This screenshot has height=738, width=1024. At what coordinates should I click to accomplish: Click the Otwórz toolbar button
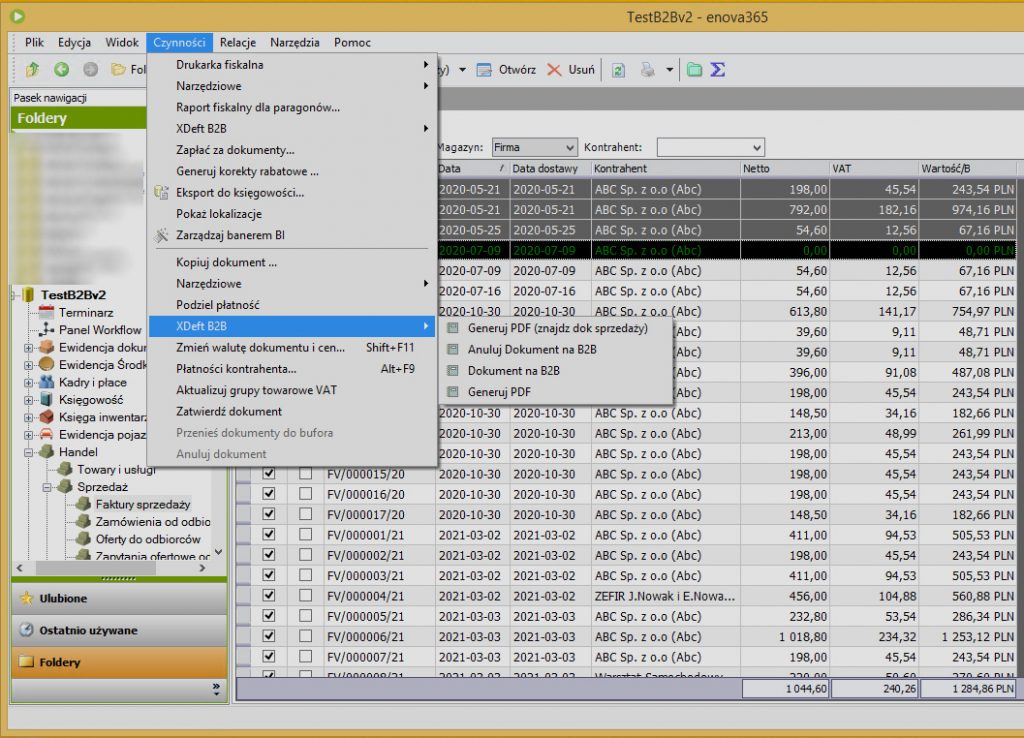click(x=507, y=70)
